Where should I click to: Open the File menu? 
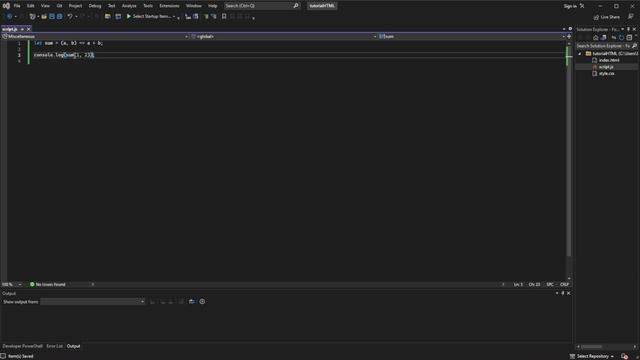(x=17, y=6)
